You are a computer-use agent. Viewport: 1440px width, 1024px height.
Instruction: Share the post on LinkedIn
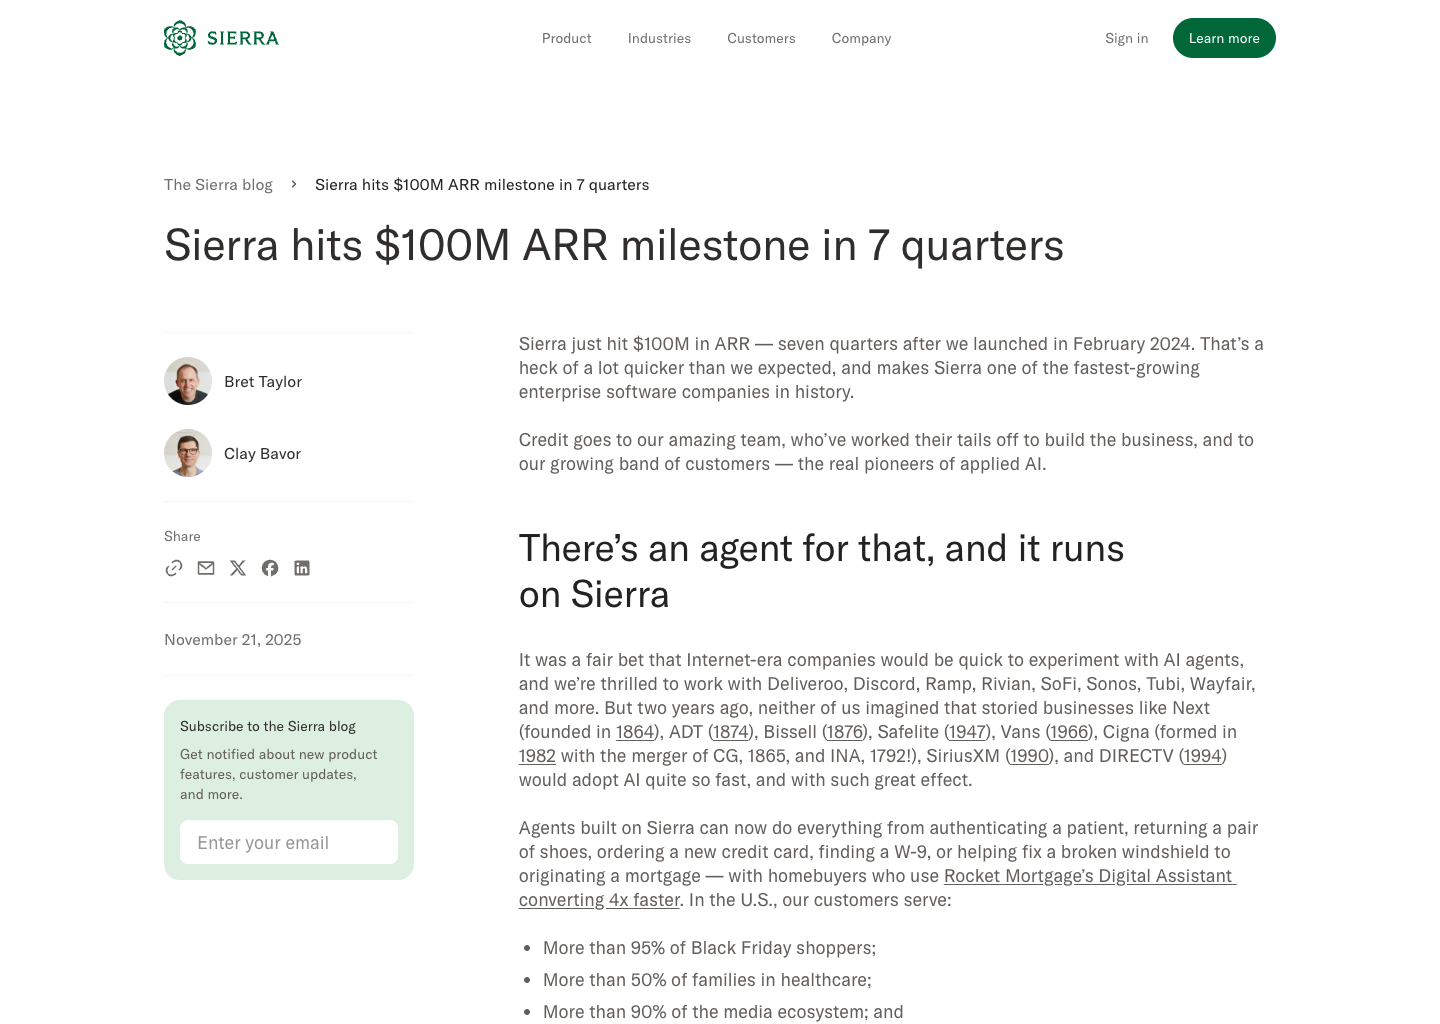(x=302, y=568)
